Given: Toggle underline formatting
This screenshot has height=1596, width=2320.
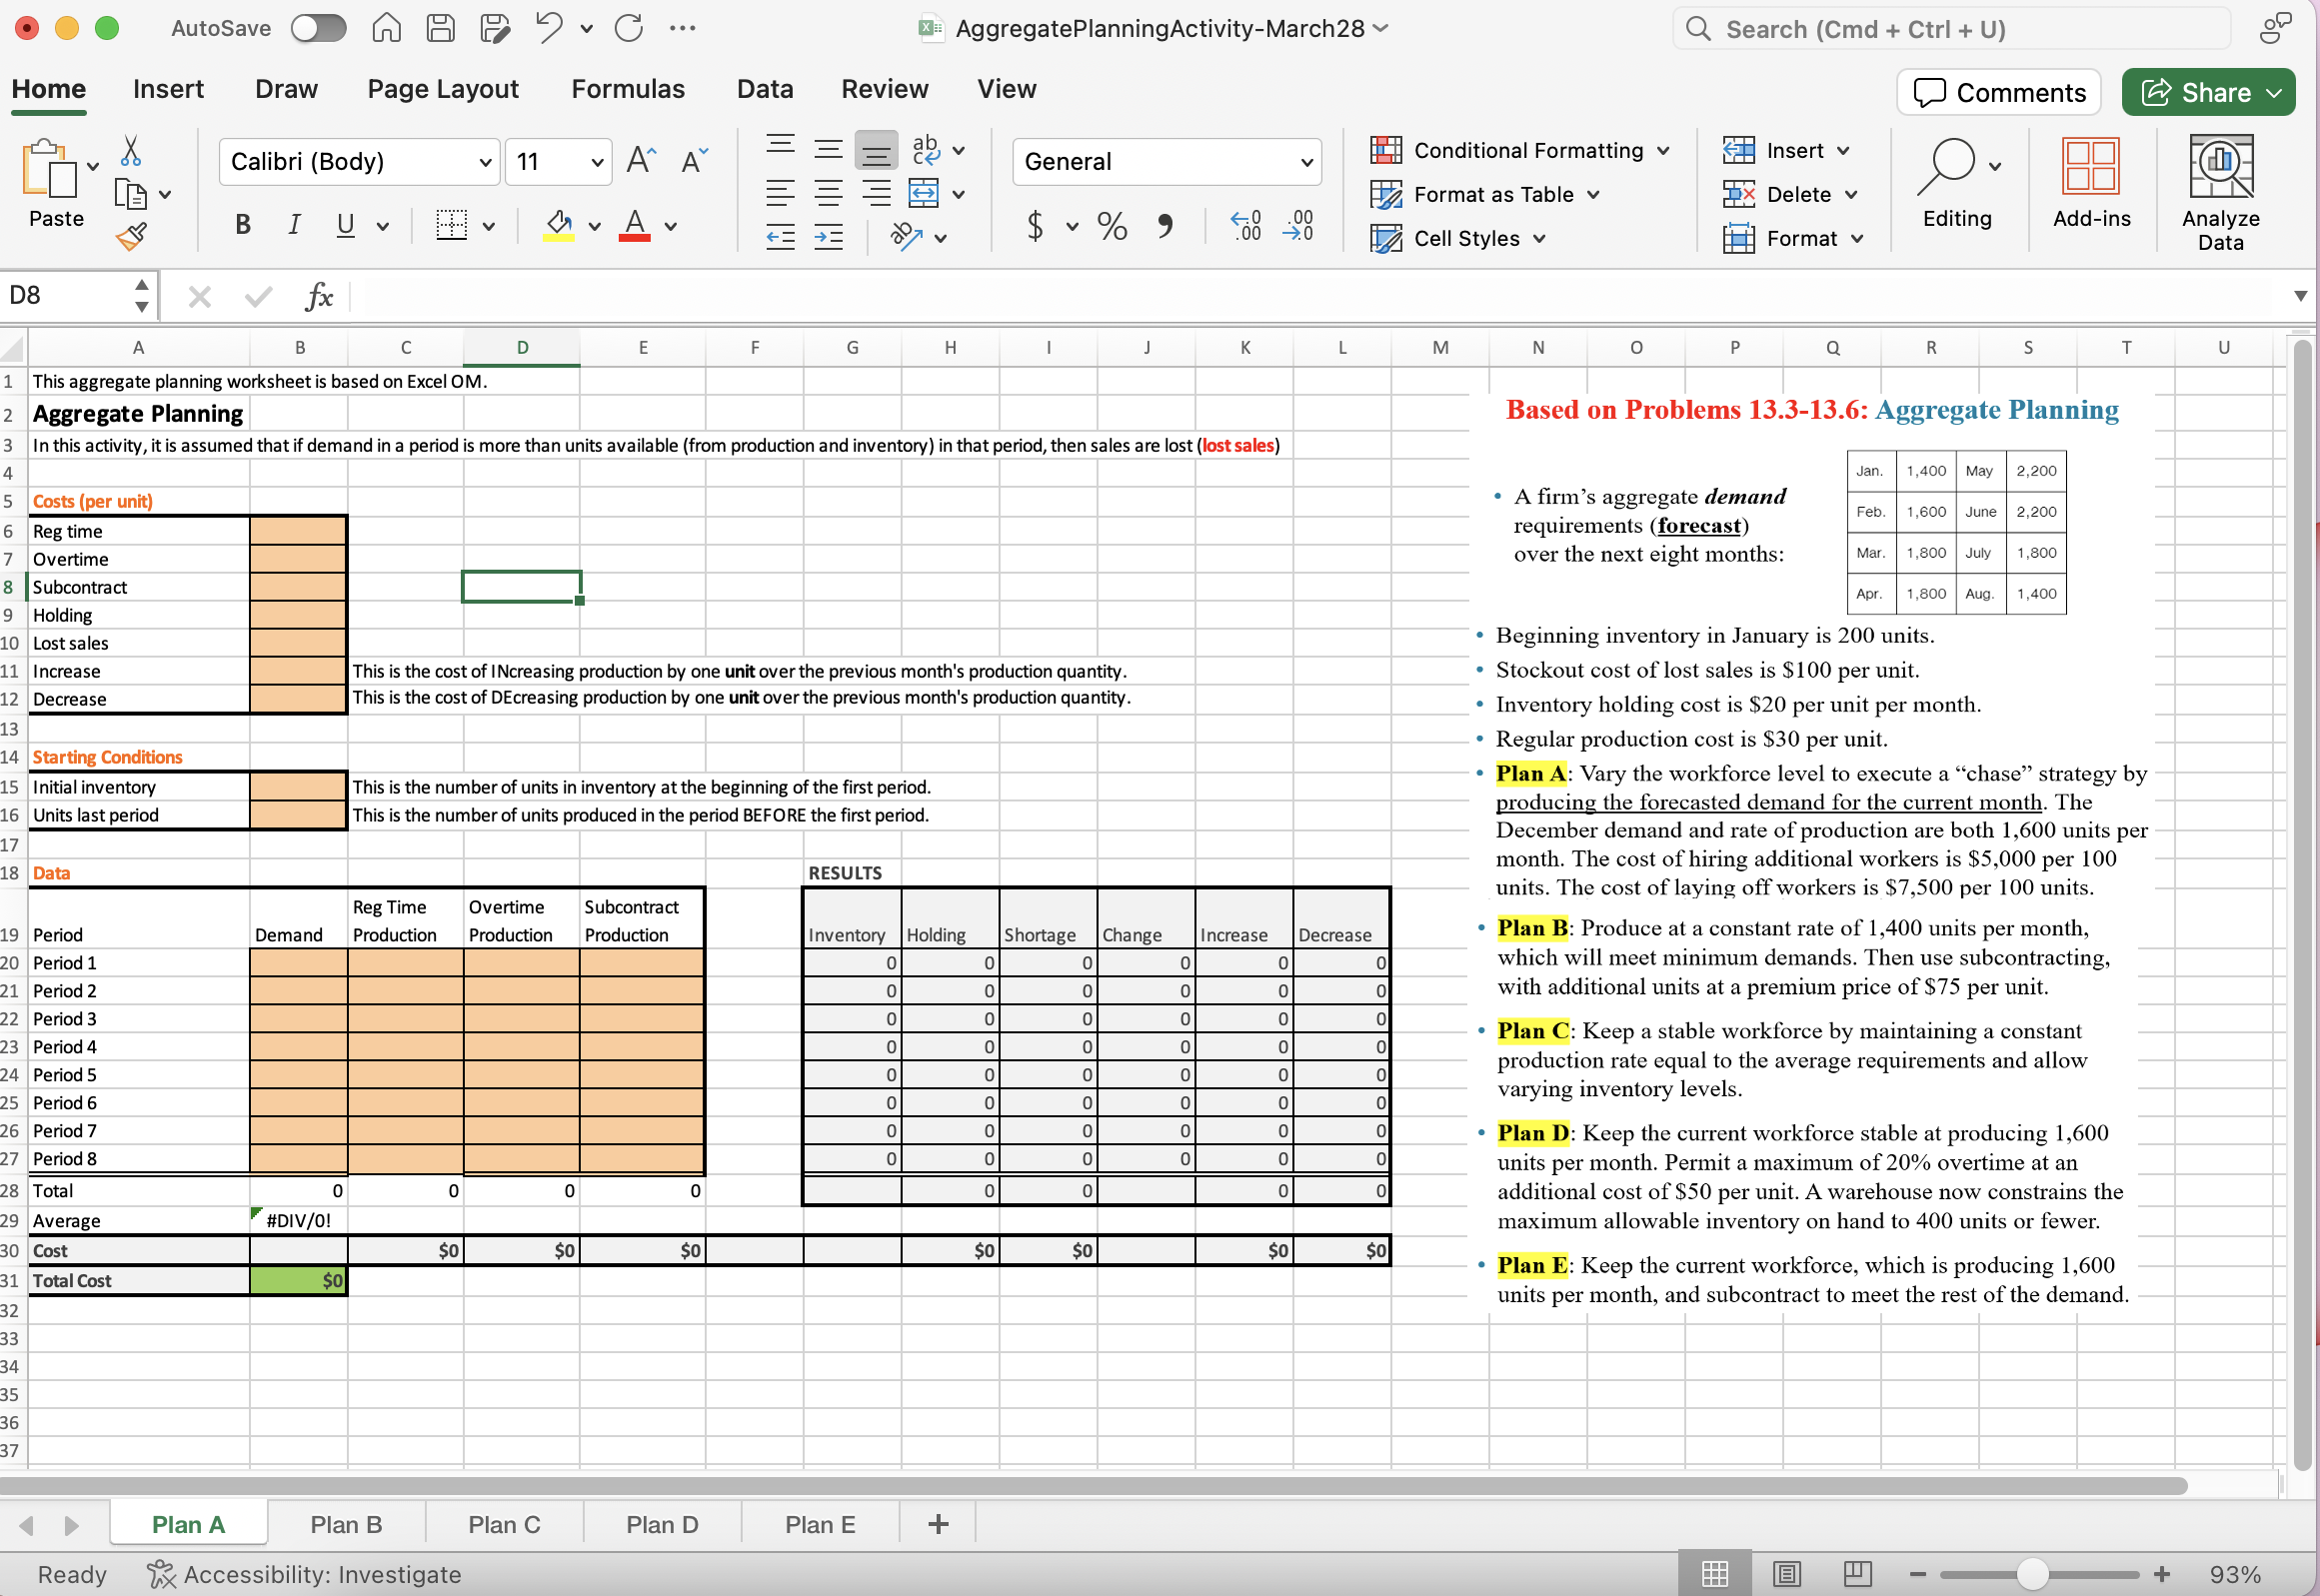Looking at the screenshot, I should 344,224.
